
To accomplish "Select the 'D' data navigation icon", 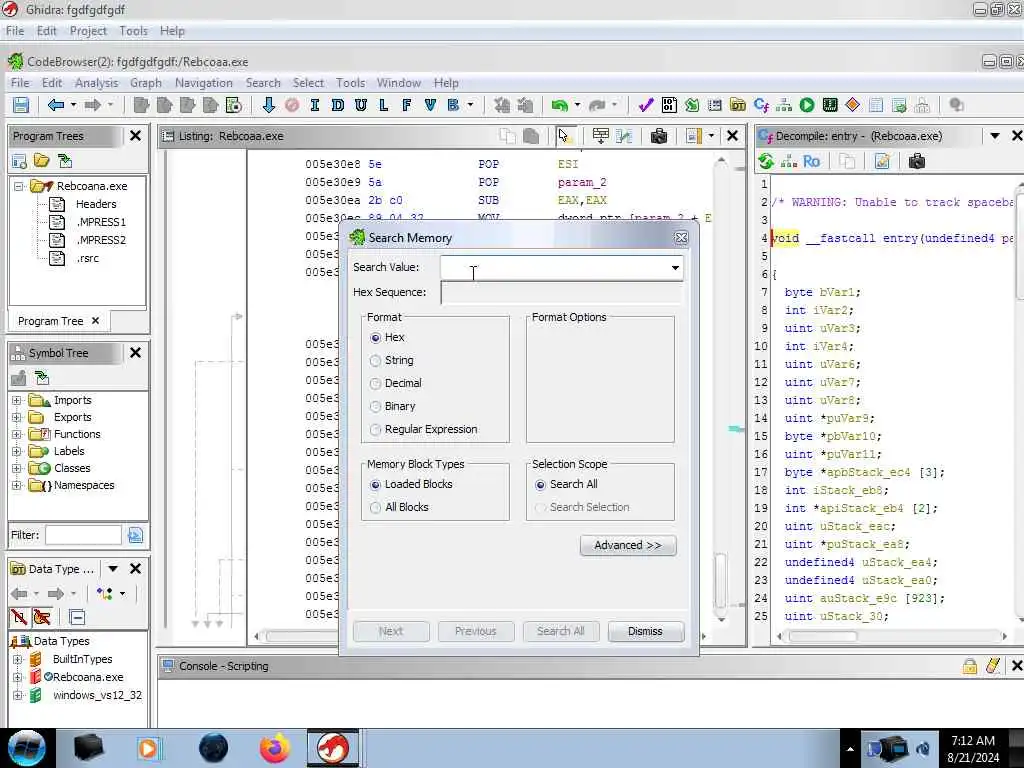I will pyautogui.click(x=338, y=104).
